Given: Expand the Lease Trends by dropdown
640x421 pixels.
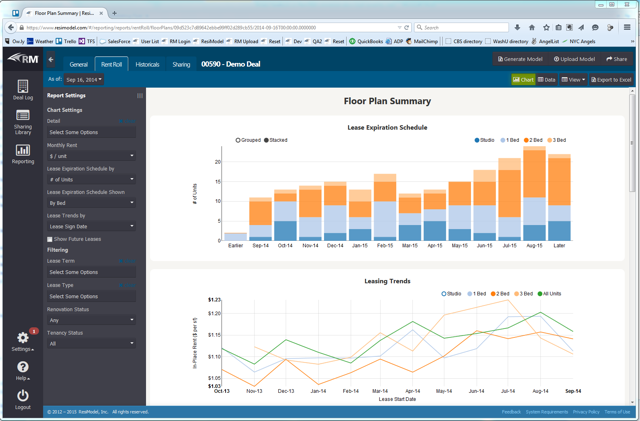Looking at the screenshot, I should click(x=91, y=226).
